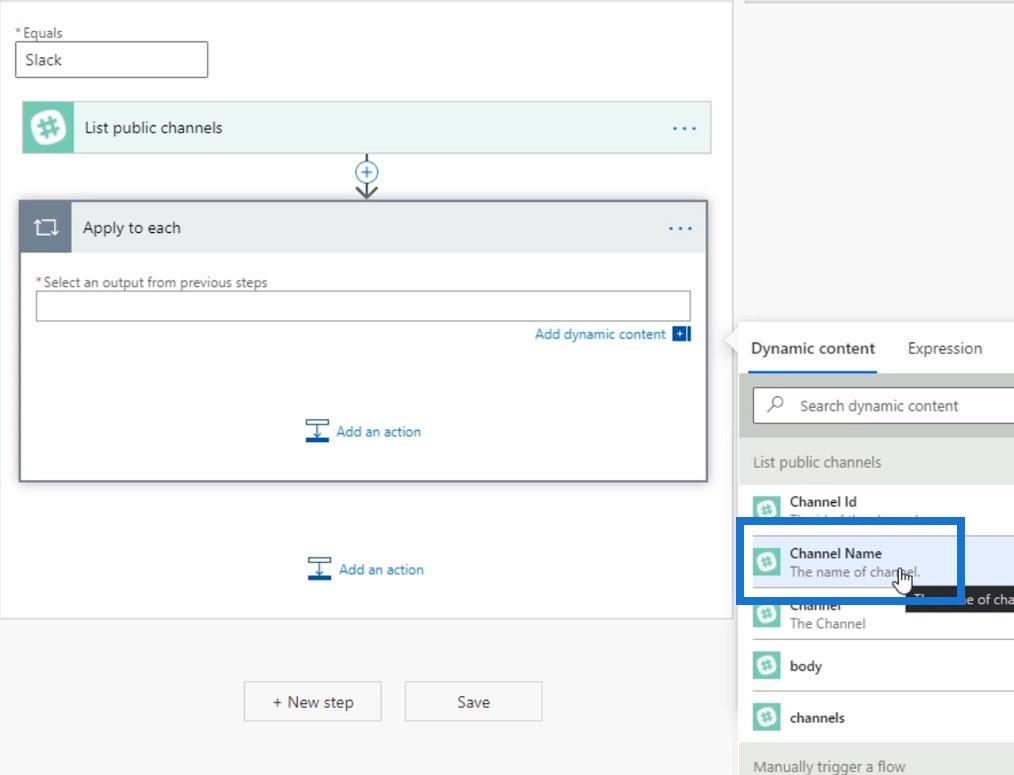Viewport: 1014px width, 775px height.
Task: Click the List public channels step title
Action: click(153, 128)
